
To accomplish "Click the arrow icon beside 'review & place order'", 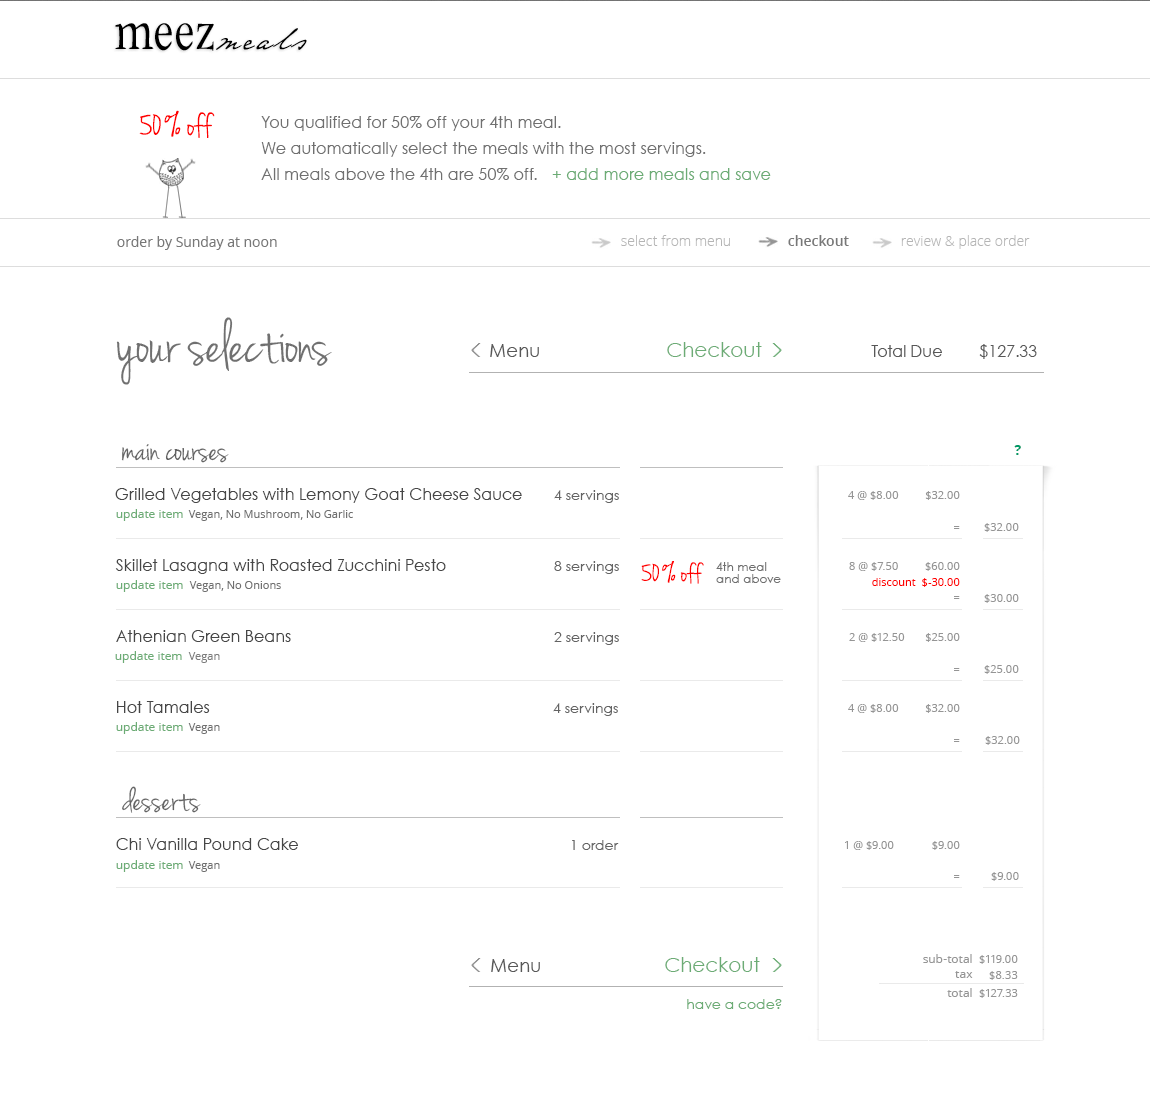I will tap(882, 242).
